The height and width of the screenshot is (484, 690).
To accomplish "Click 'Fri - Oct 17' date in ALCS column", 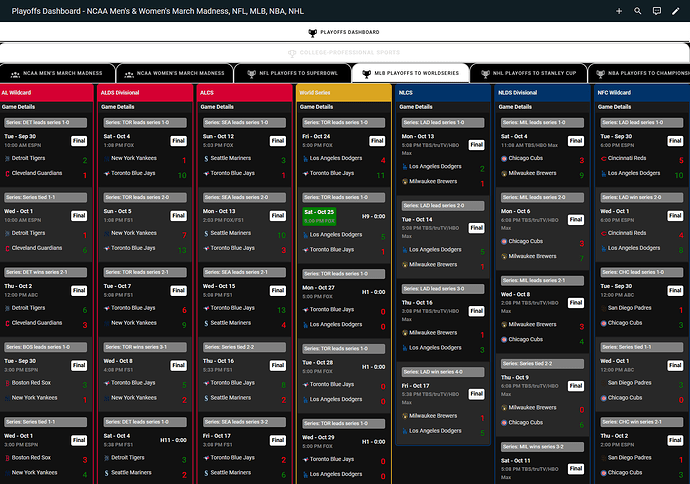I will pyautogui.click(x=217, y=436).
